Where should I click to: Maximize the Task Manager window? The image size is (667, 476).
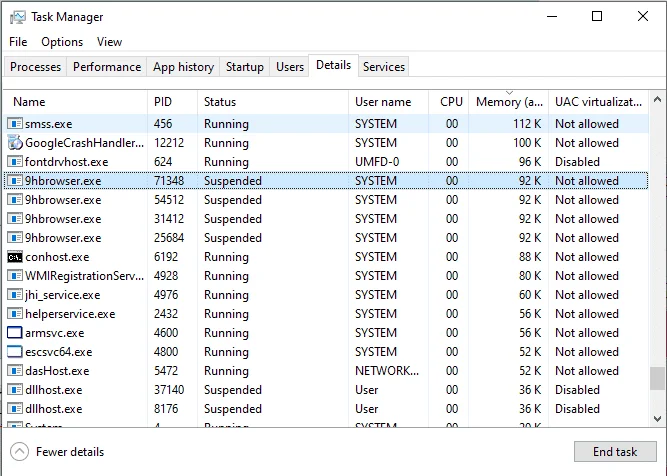[597, 17]
